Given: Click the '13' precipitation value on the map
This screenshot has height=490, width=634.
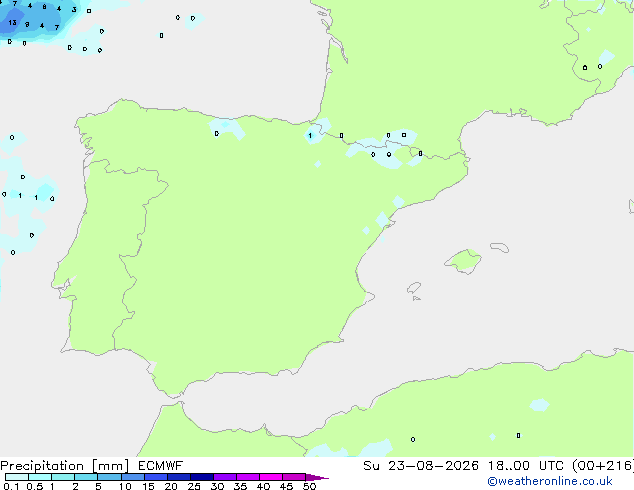Looking at the screenshot, I should tap(13, 23).
